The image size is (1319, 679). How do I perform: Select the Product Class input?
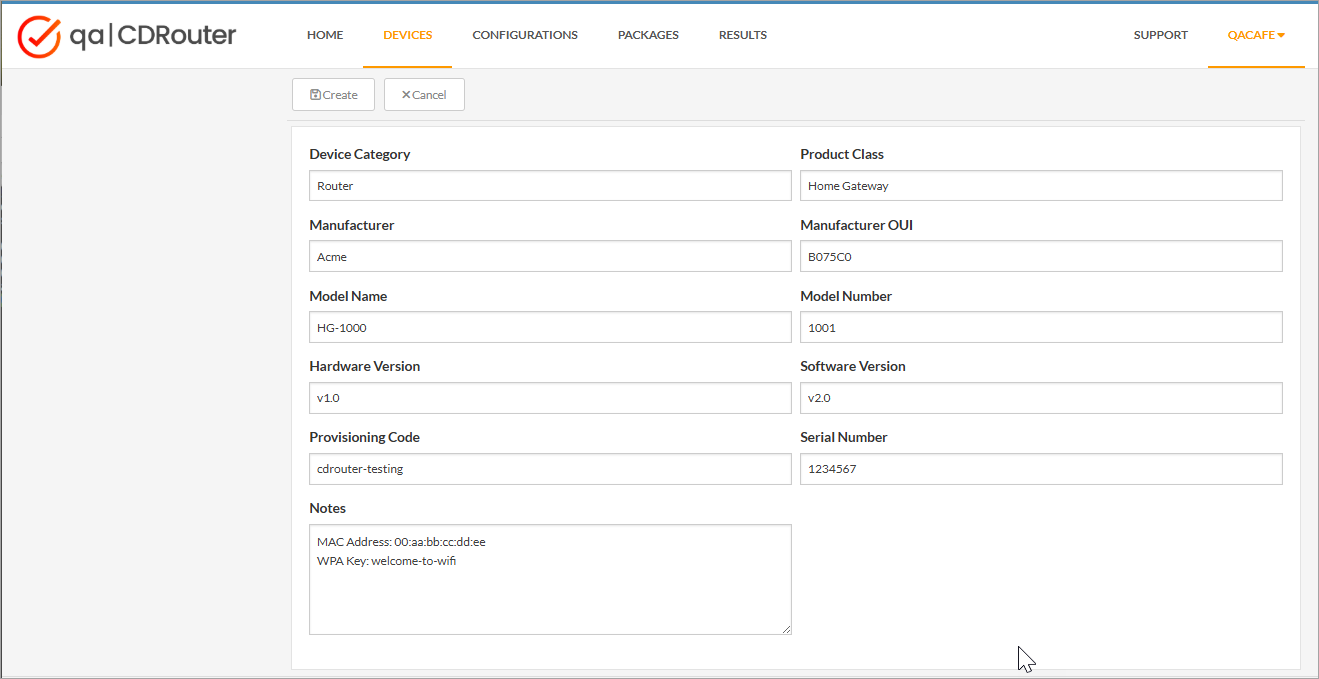coord(1041,186)
